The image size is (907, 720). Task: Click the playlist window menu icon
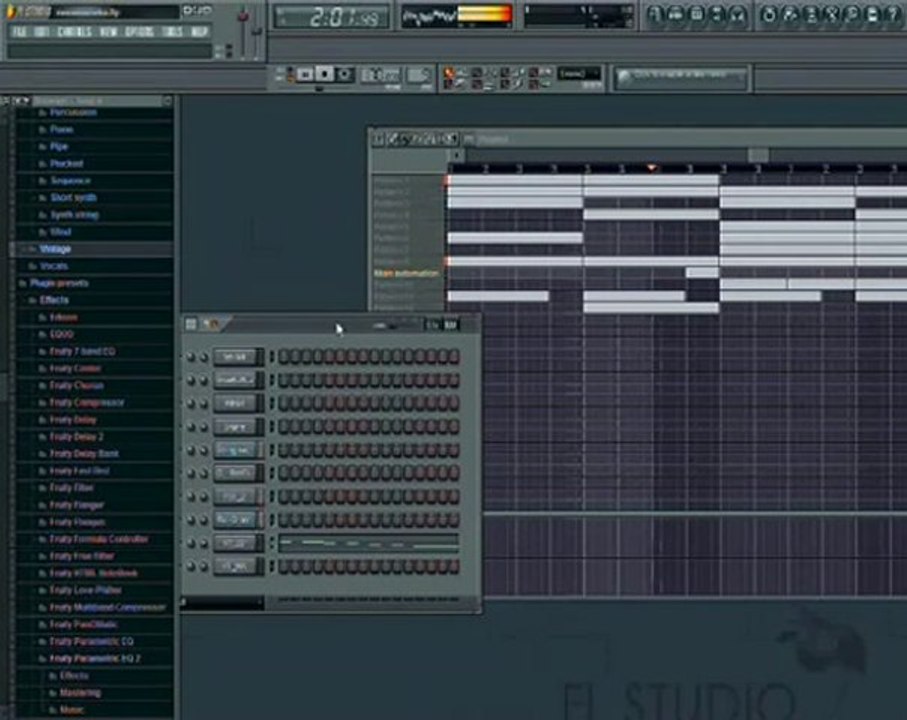click(x=379, y=139)
